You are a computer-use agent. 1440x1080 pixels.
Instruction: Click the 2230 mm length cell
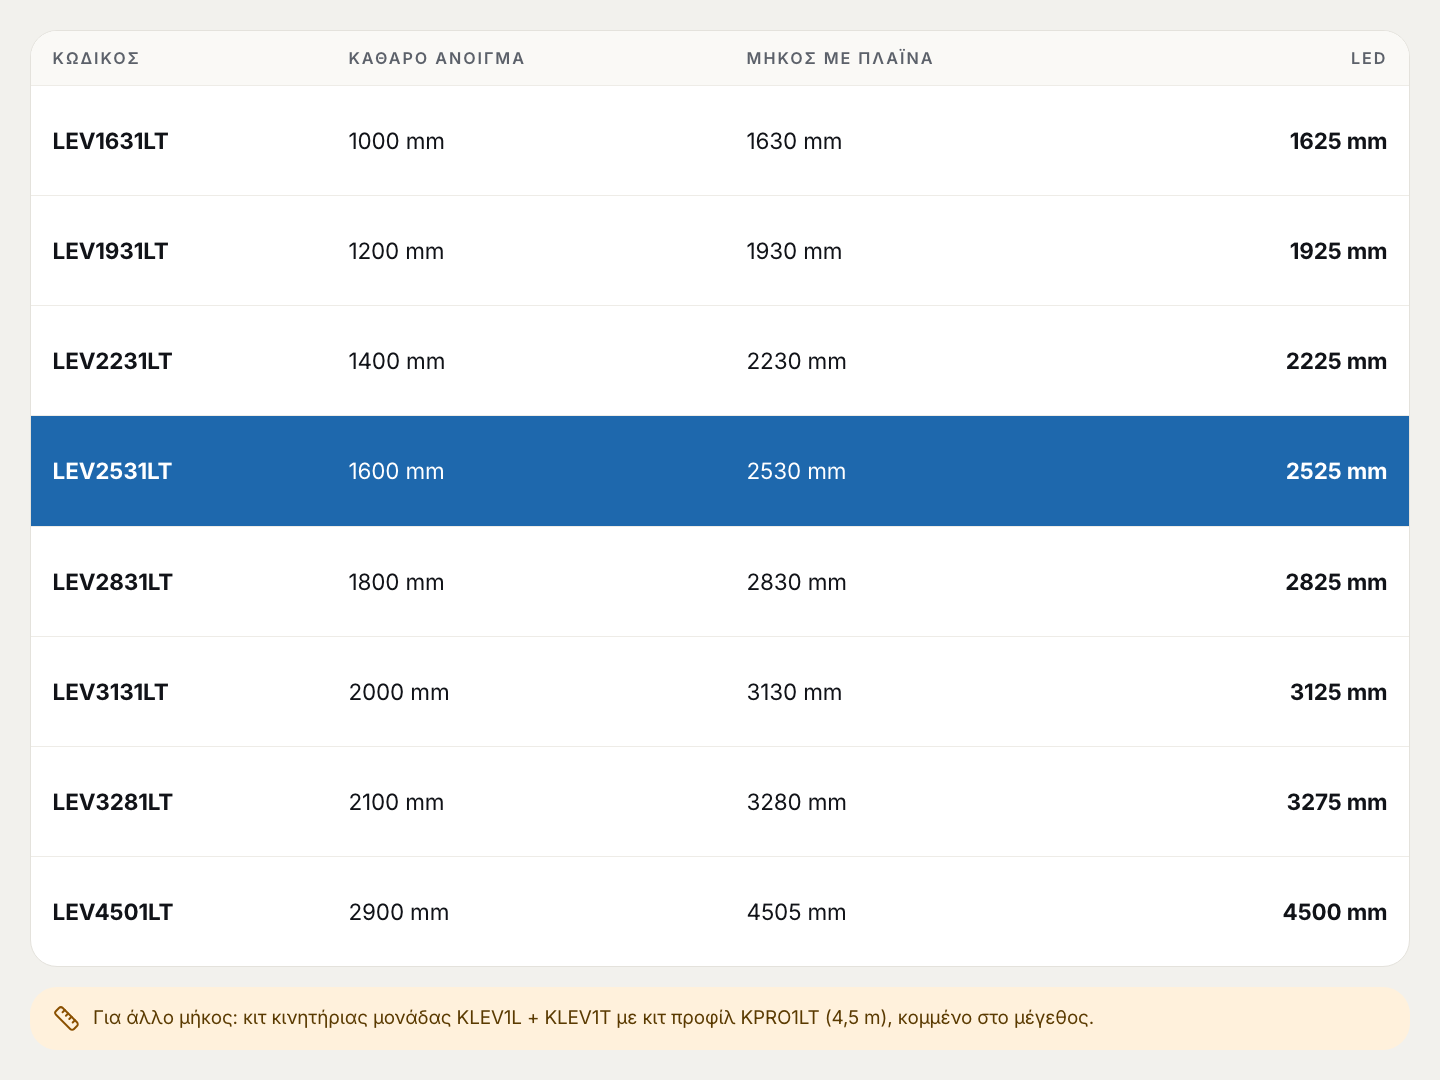[796, 361]
